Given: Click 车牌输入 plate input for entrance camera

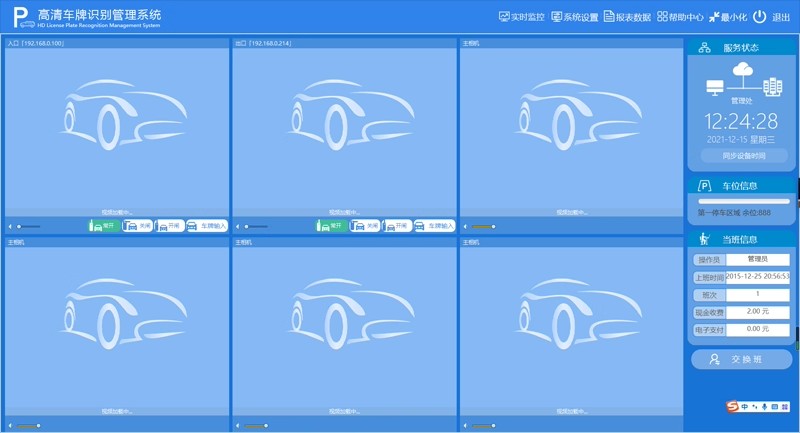Looking at the screenshot, I should [x=208, y=226].
